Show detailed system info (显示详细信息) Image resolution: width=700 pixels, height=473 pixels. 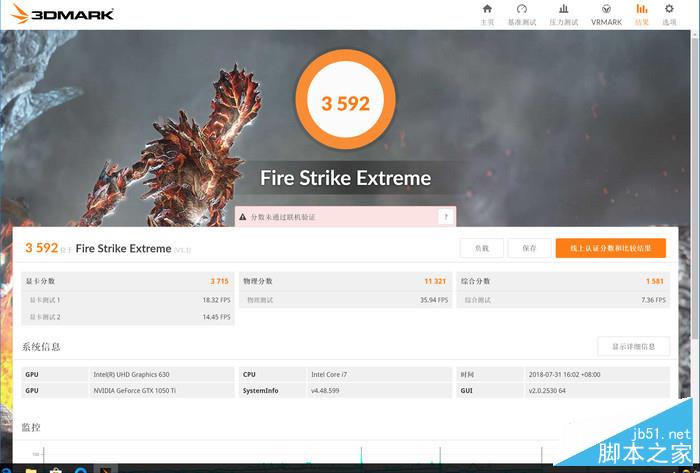click(x=633, y=346)
